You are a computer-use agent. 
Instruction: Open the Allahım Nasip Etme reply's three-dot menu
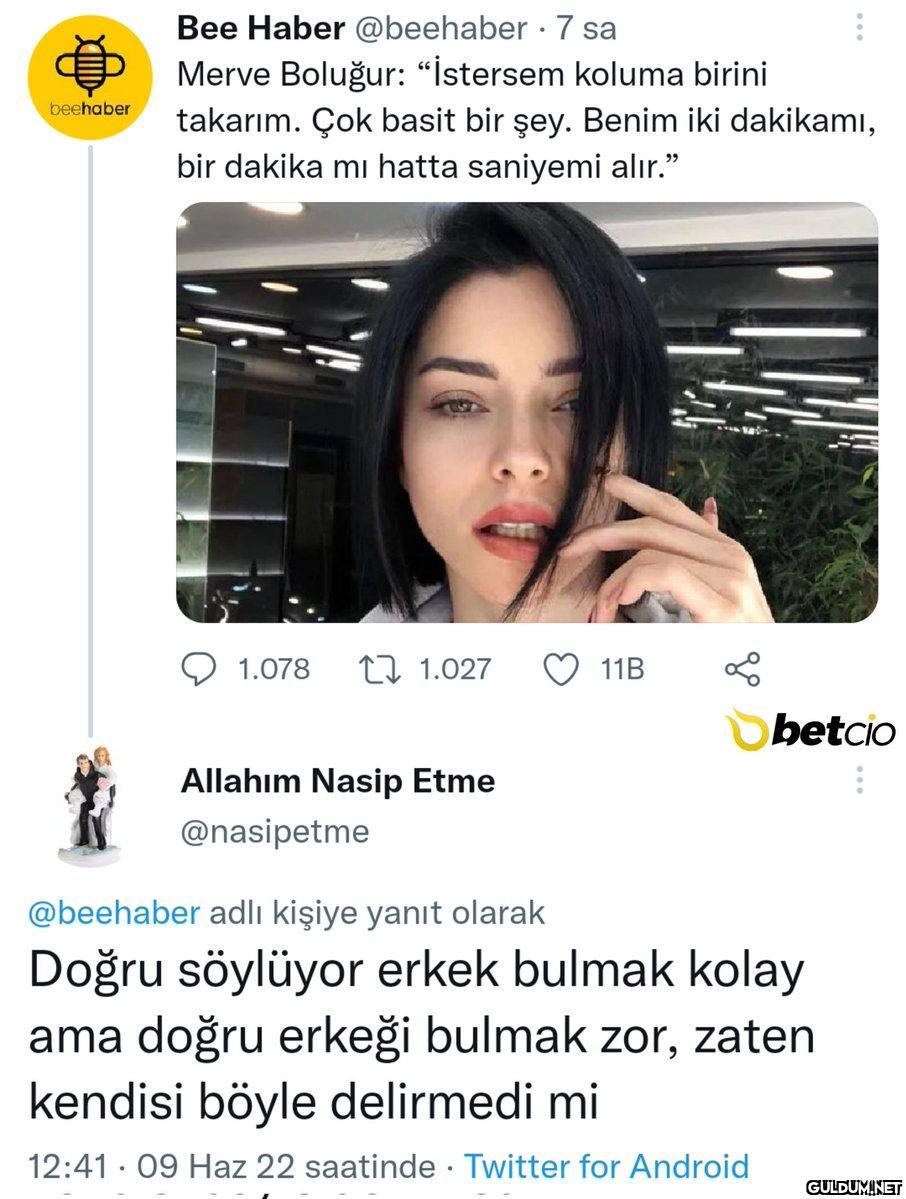pos(859,780)
